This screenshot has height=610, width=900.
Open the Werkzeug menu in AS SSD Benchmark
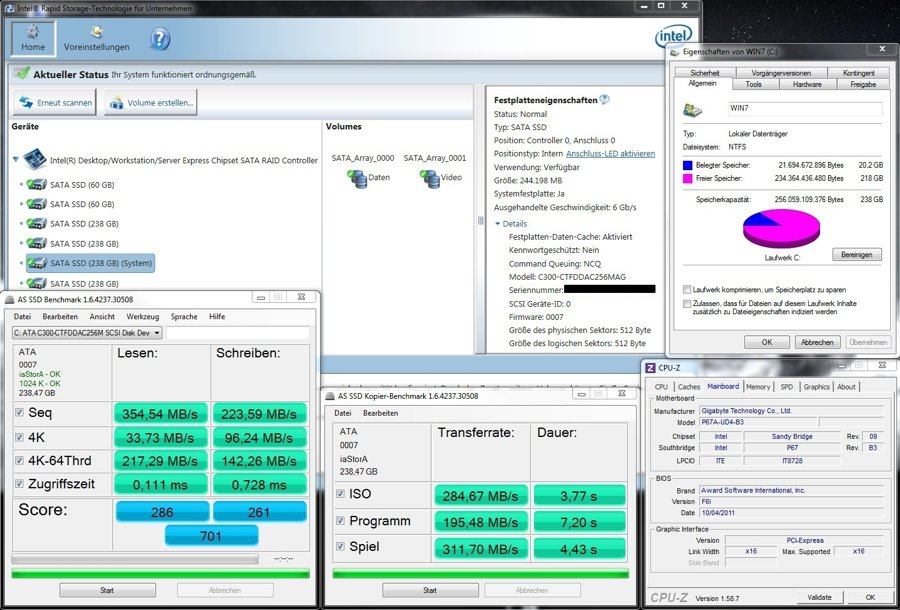pyautogui.click(x=142, y=317)
